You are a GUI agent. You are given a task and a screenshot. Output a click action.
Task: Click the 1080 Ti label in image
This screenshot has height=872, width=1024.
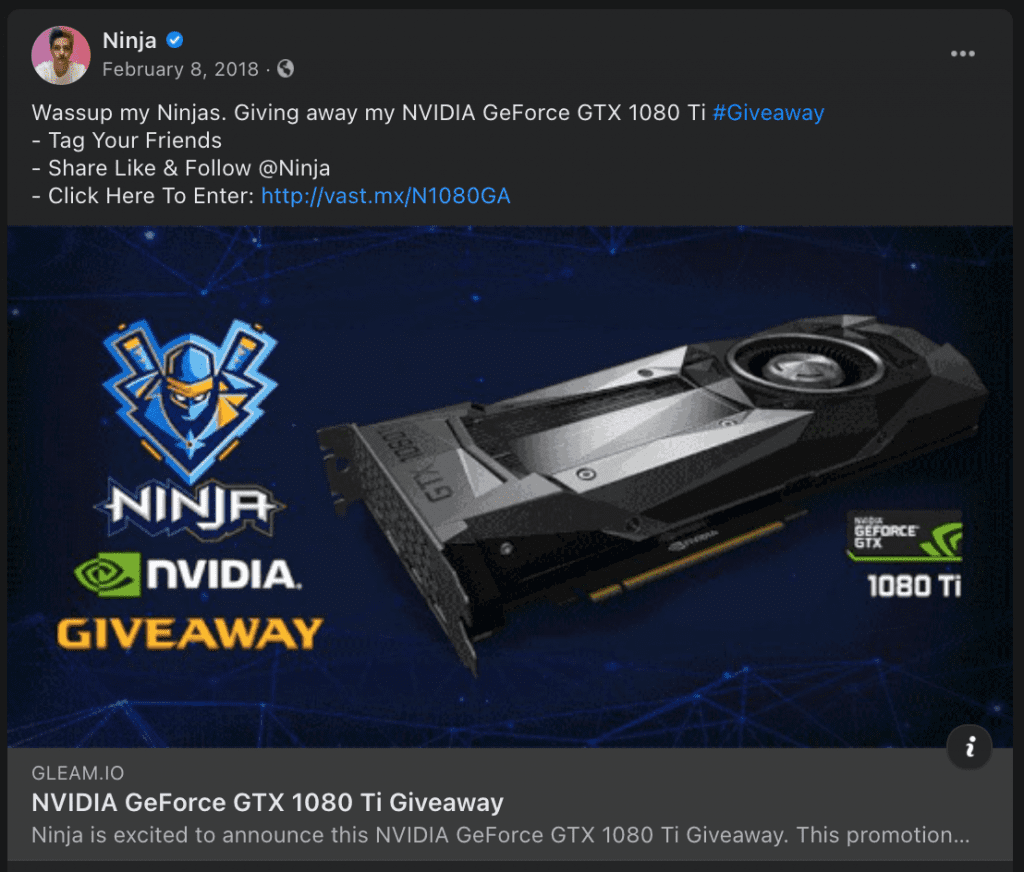[914, 586]
